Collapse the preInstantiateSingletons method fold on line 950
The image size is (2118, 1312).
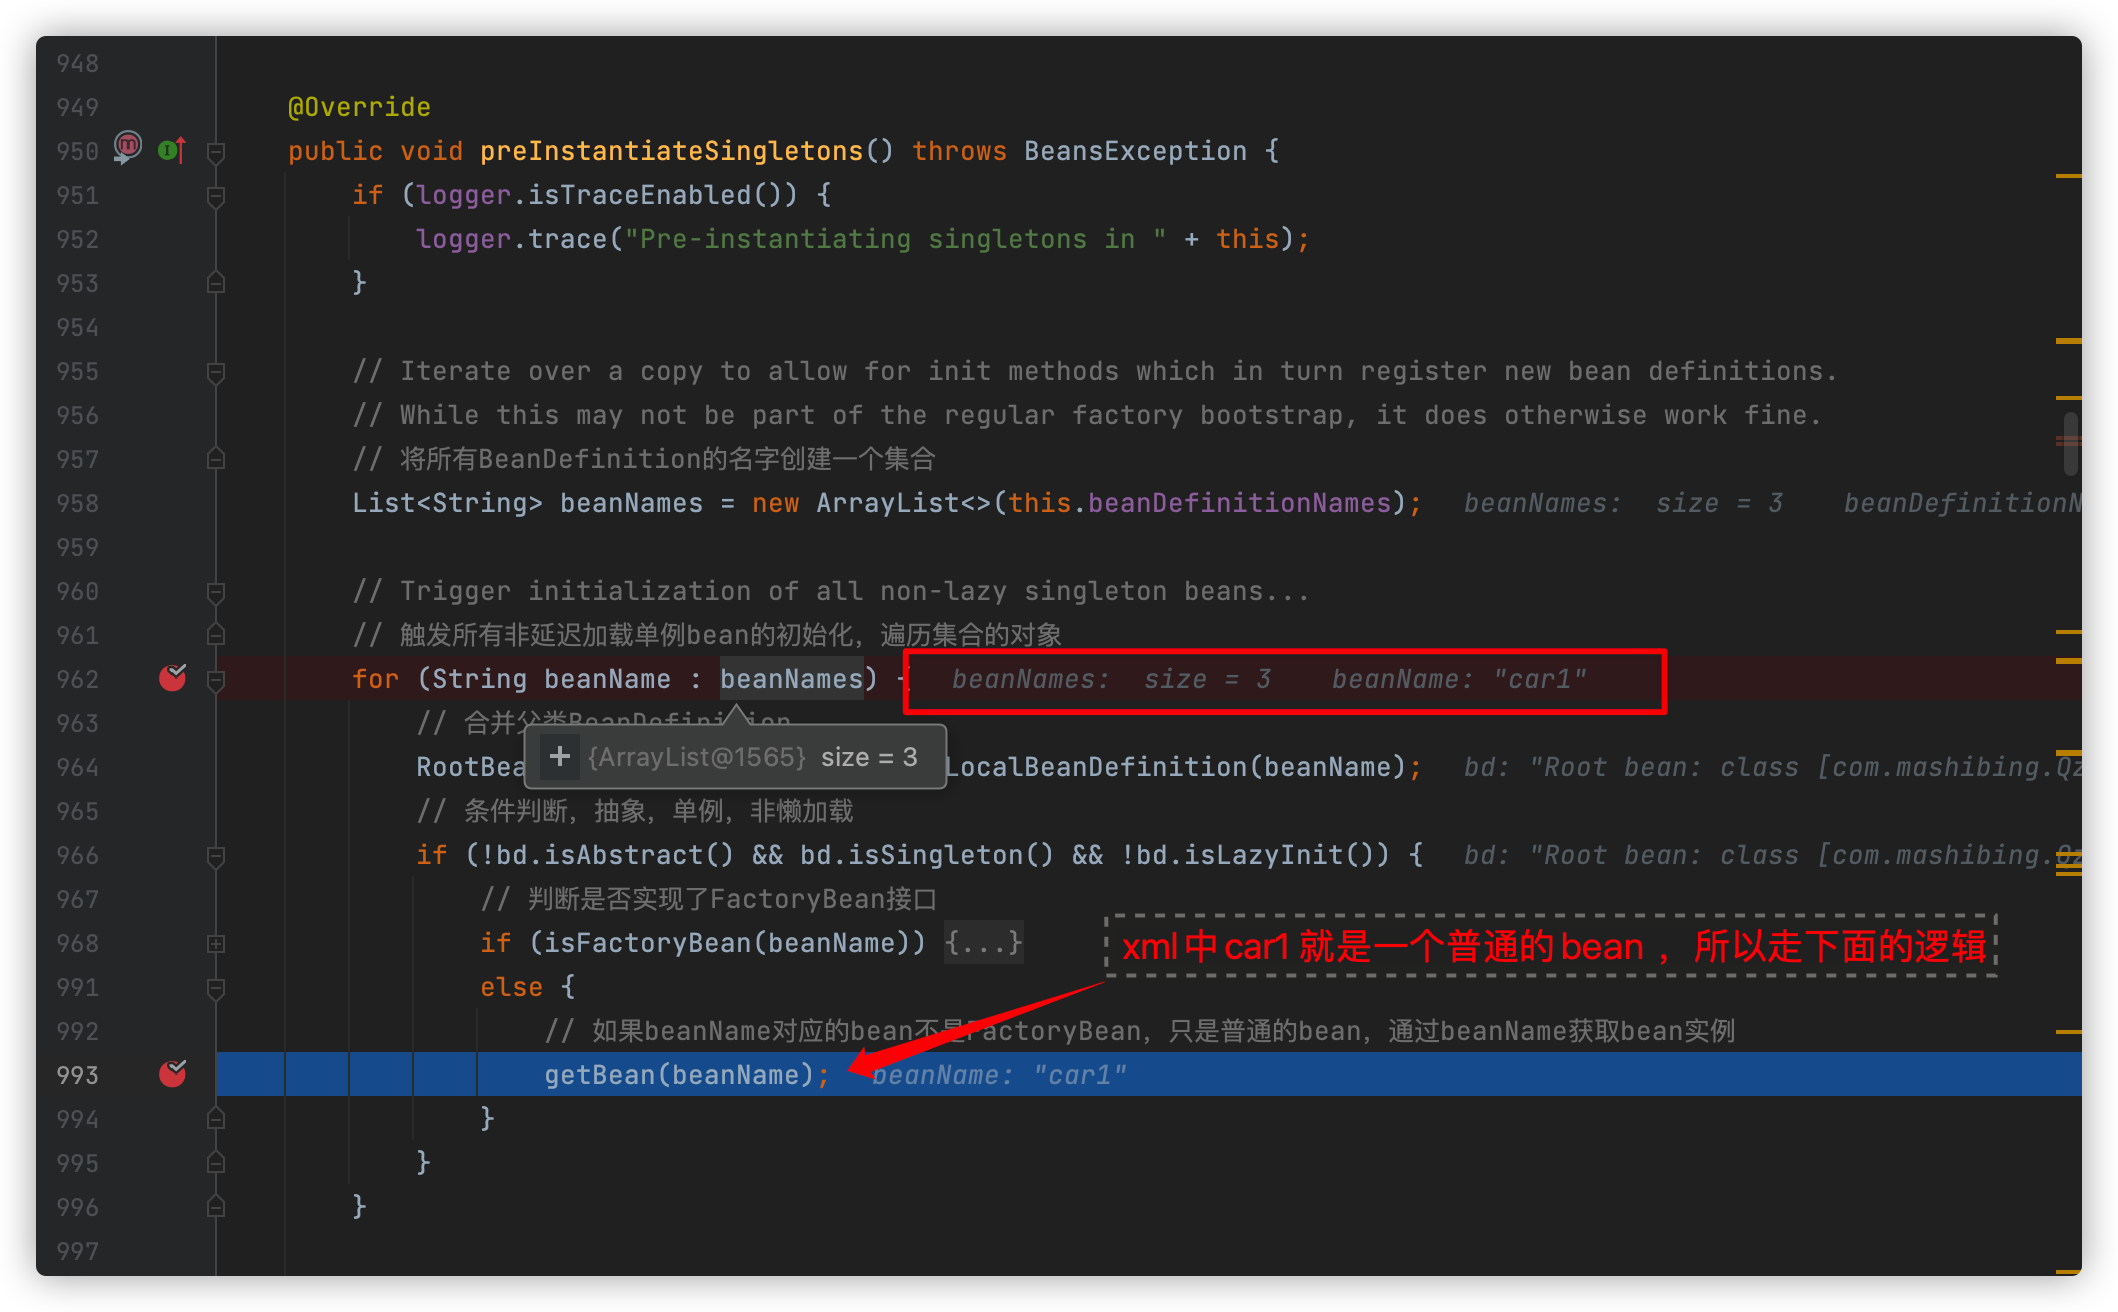(215, 151)
